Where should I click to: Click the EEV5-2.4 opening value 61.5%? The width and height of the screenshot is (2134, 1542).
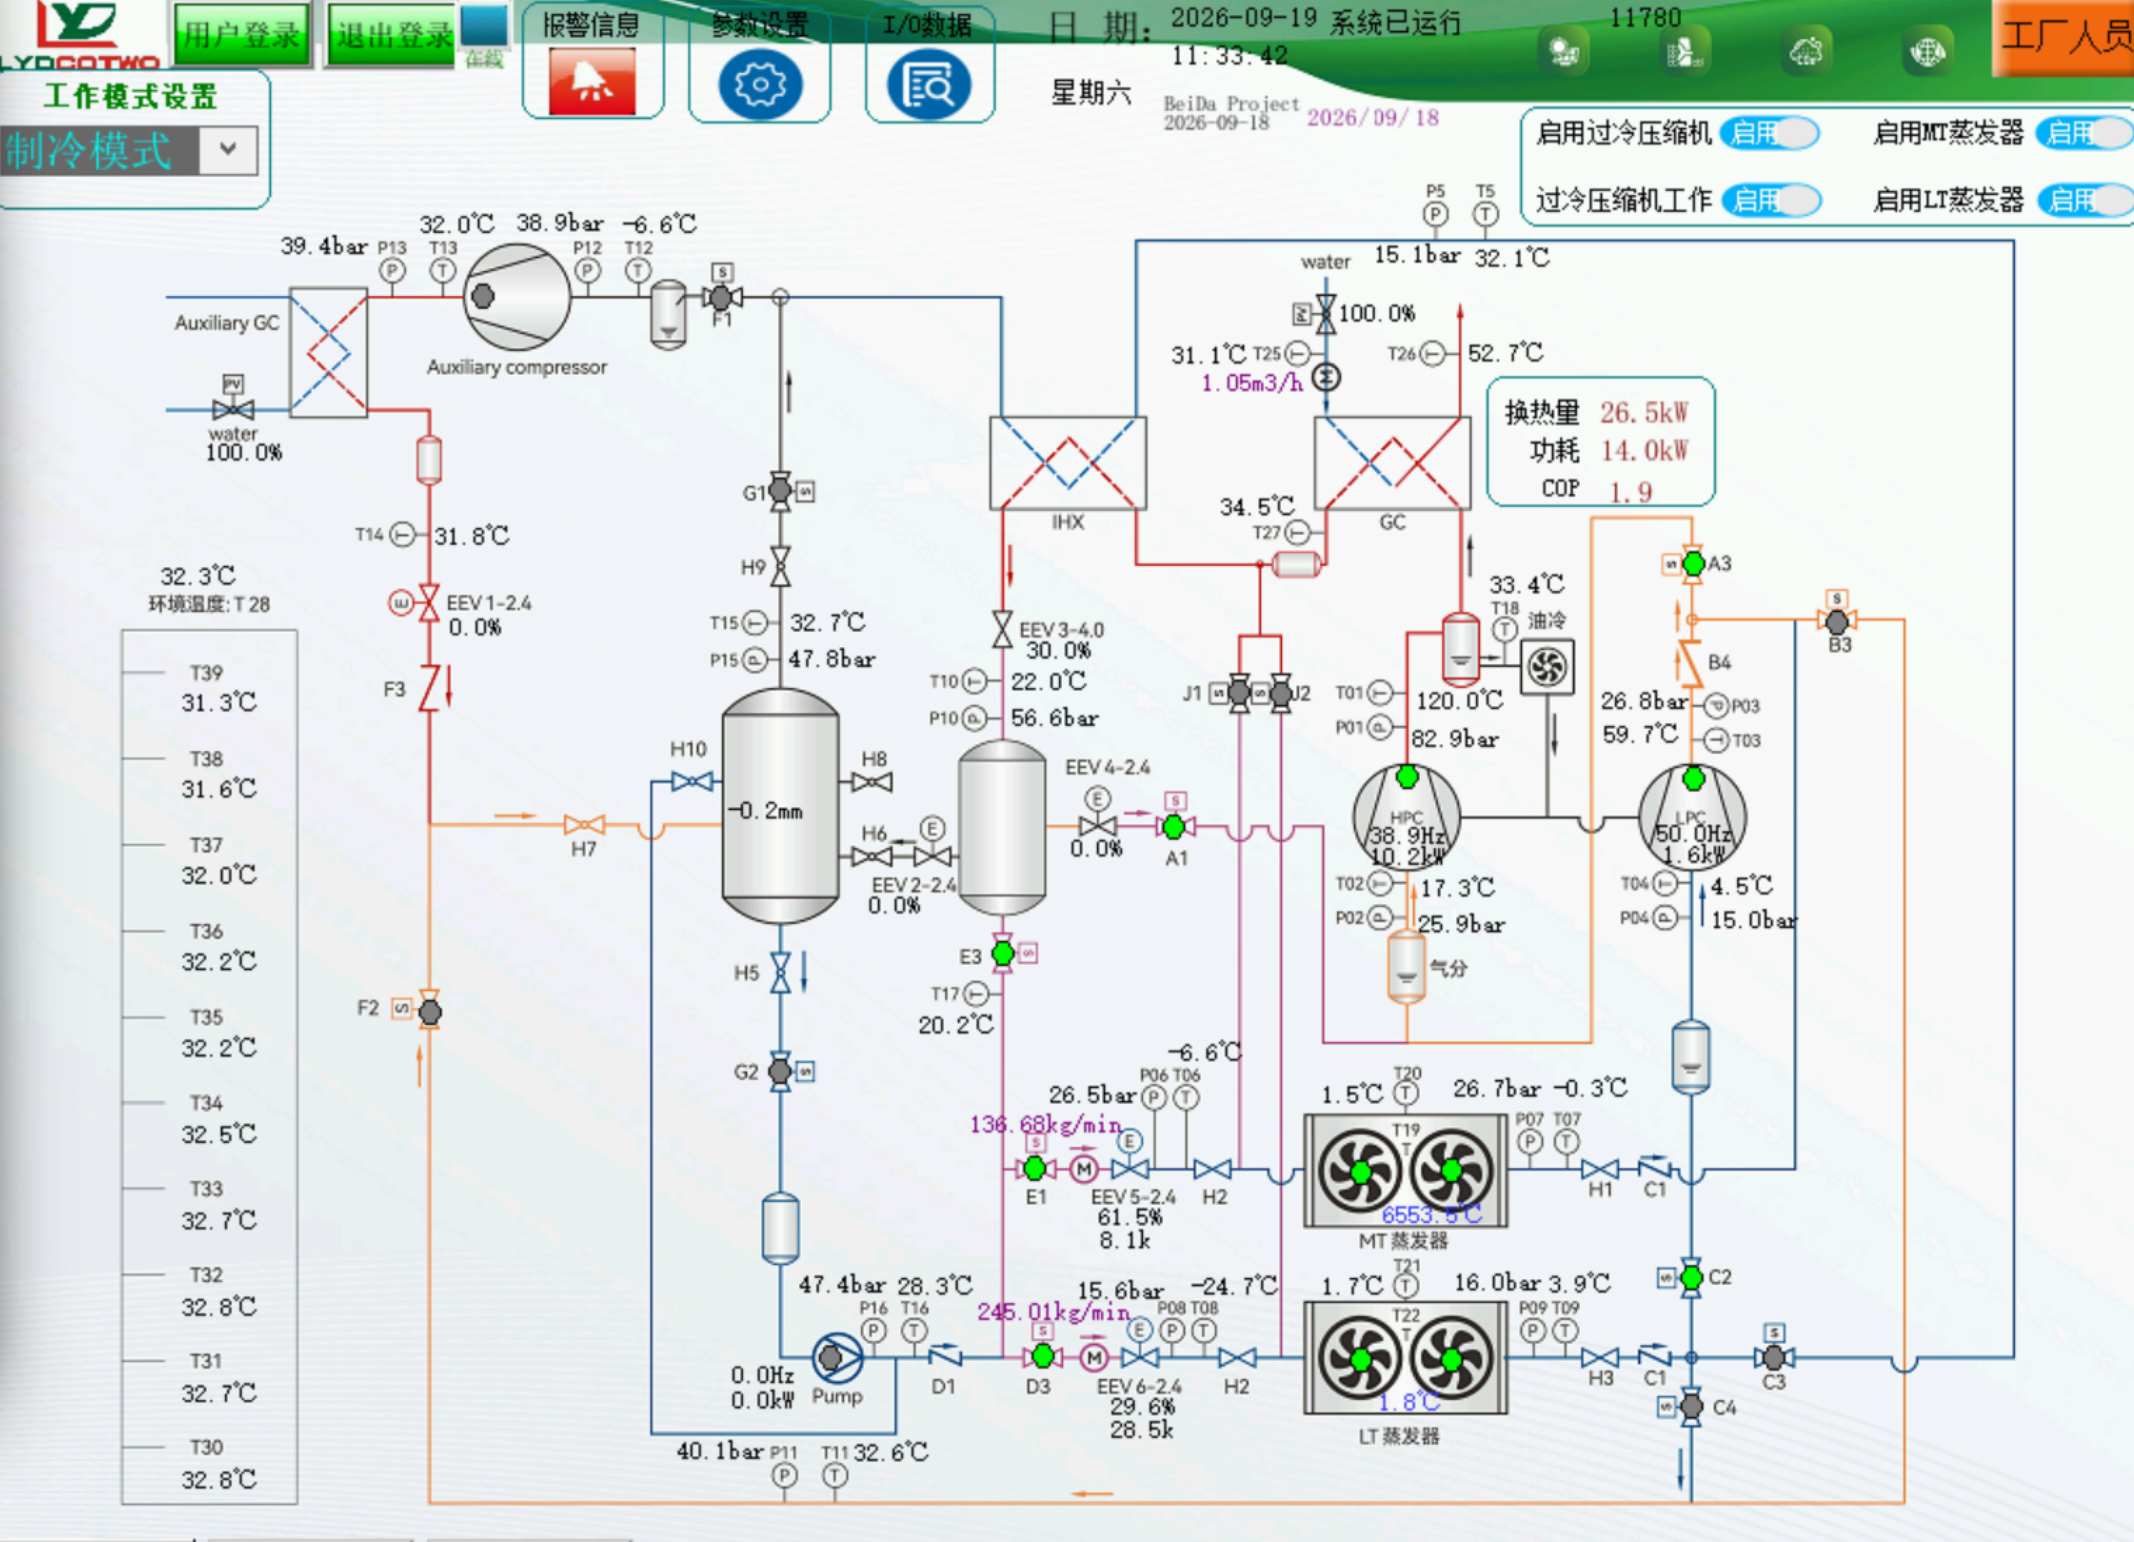coord(1130,1217)
